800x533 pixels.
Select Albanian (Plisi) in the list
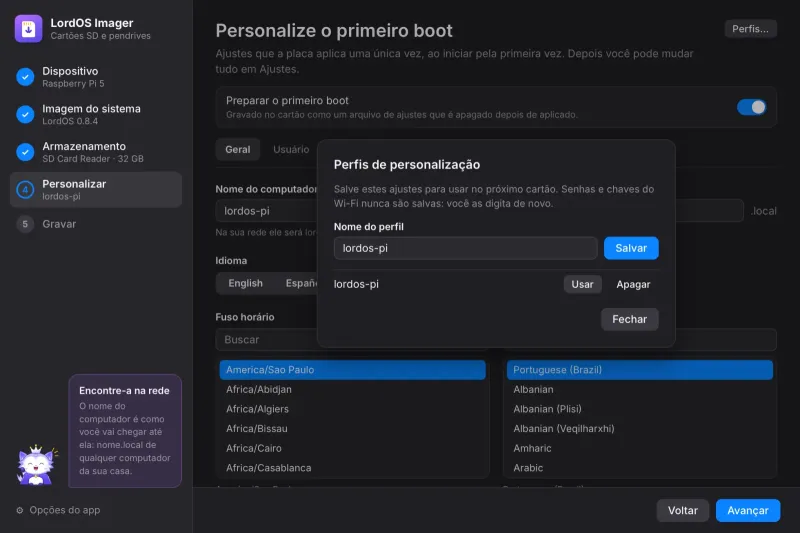tap(640, 409)
